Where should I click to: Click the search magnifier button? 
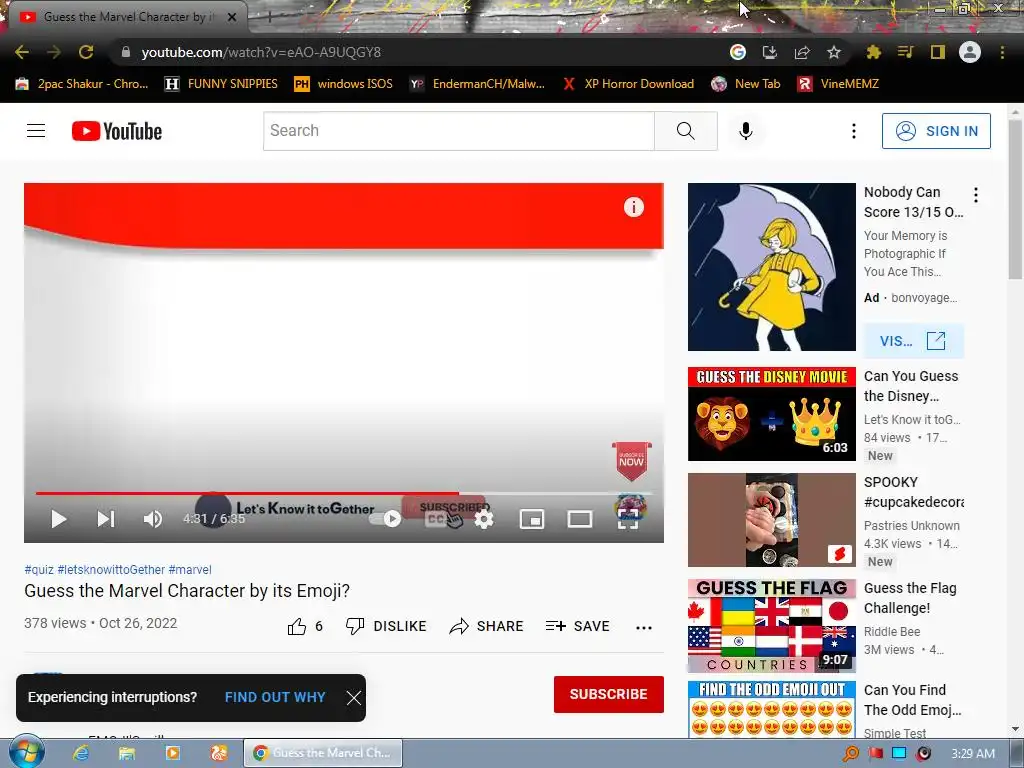pyautogui.click(x=686, y=131)
